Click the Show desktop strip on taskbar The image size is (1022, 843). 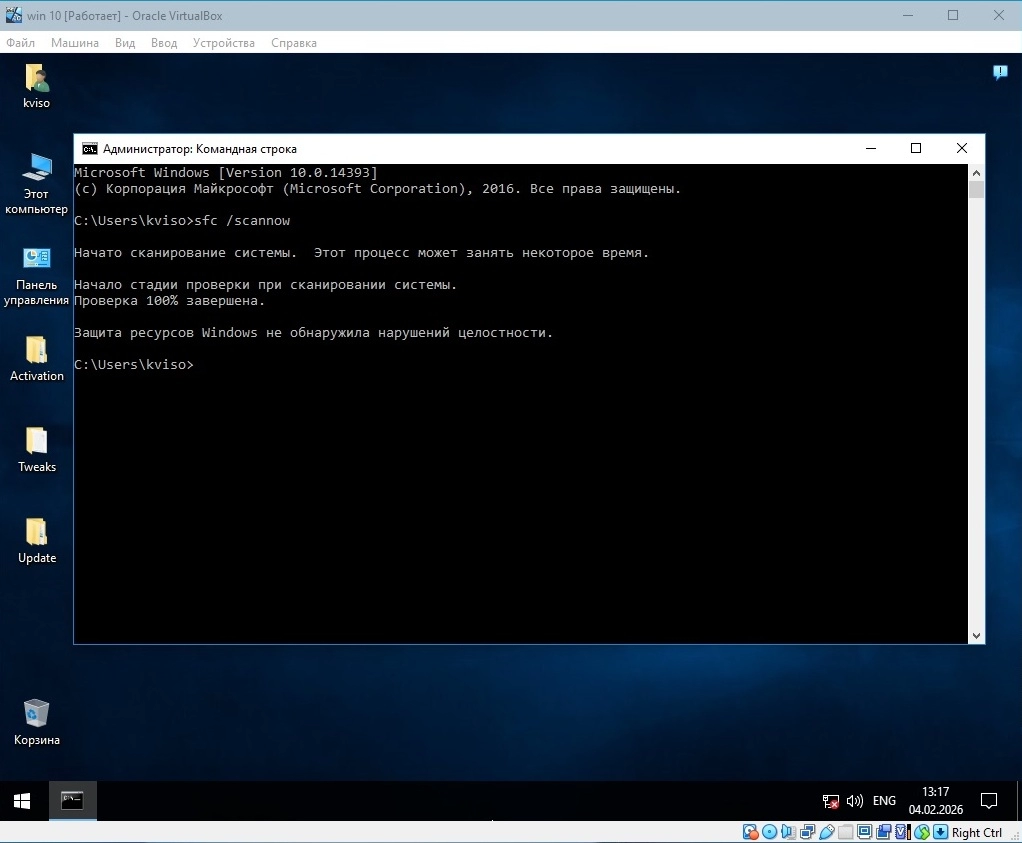1019,801
